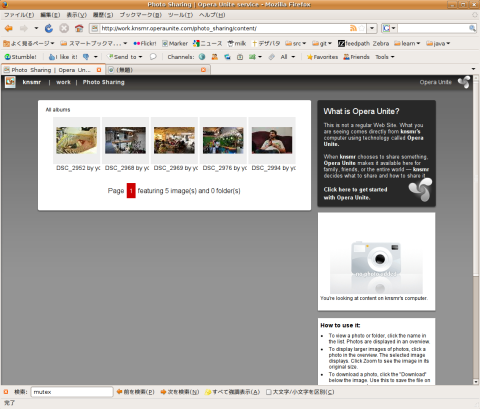
Task: Go to the home page
Action: point(79,29)
